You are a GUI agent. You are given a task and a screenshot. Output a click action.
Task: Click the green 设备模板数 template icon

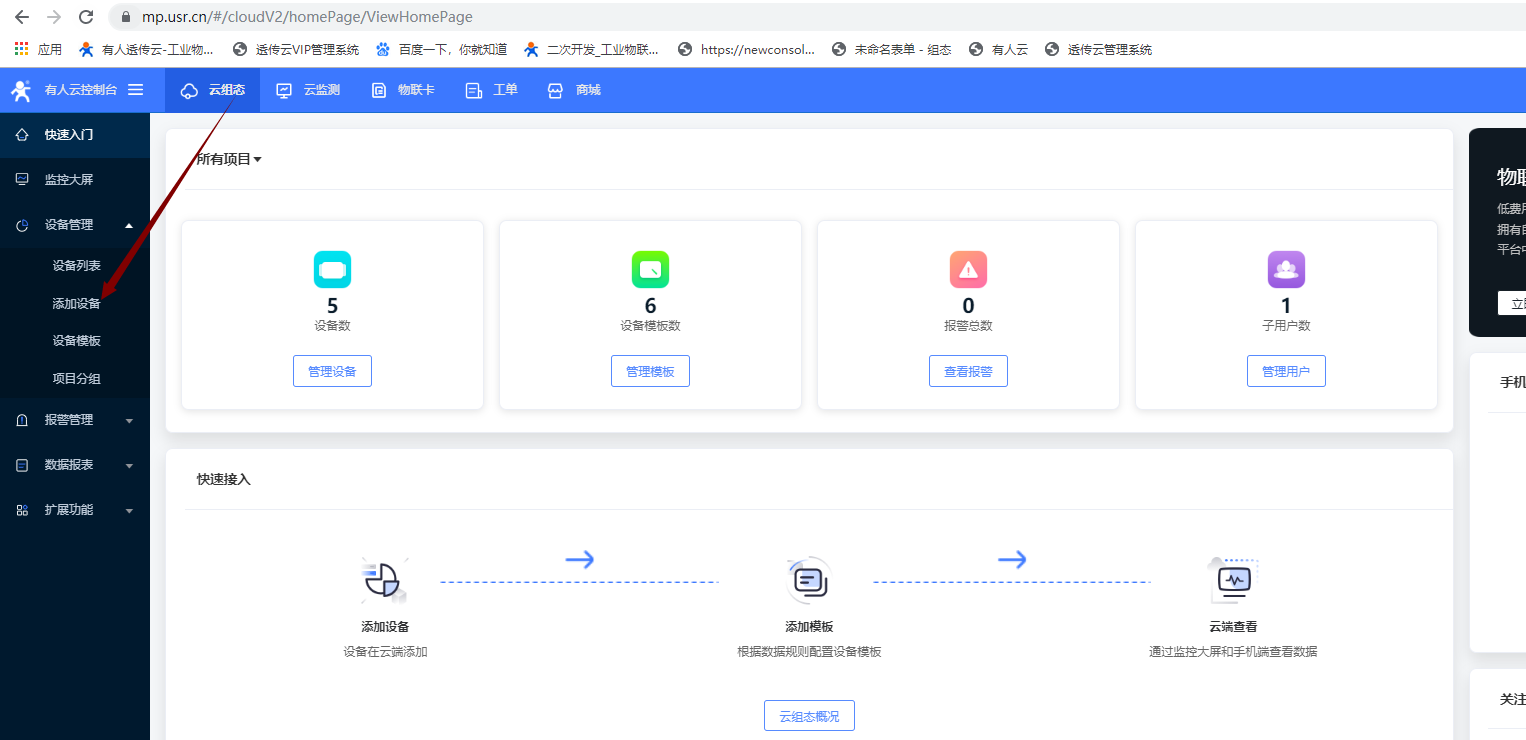[x=650, y=270]
